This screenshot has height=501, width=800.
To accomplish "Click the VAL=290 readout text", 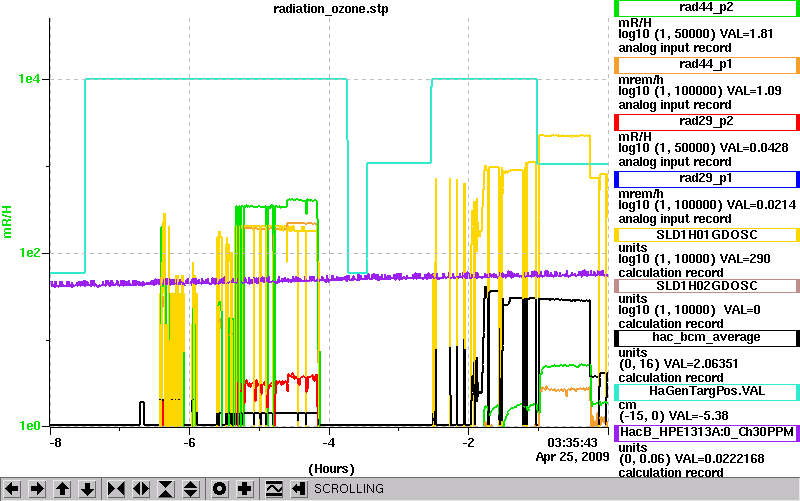I will [746, 259].
